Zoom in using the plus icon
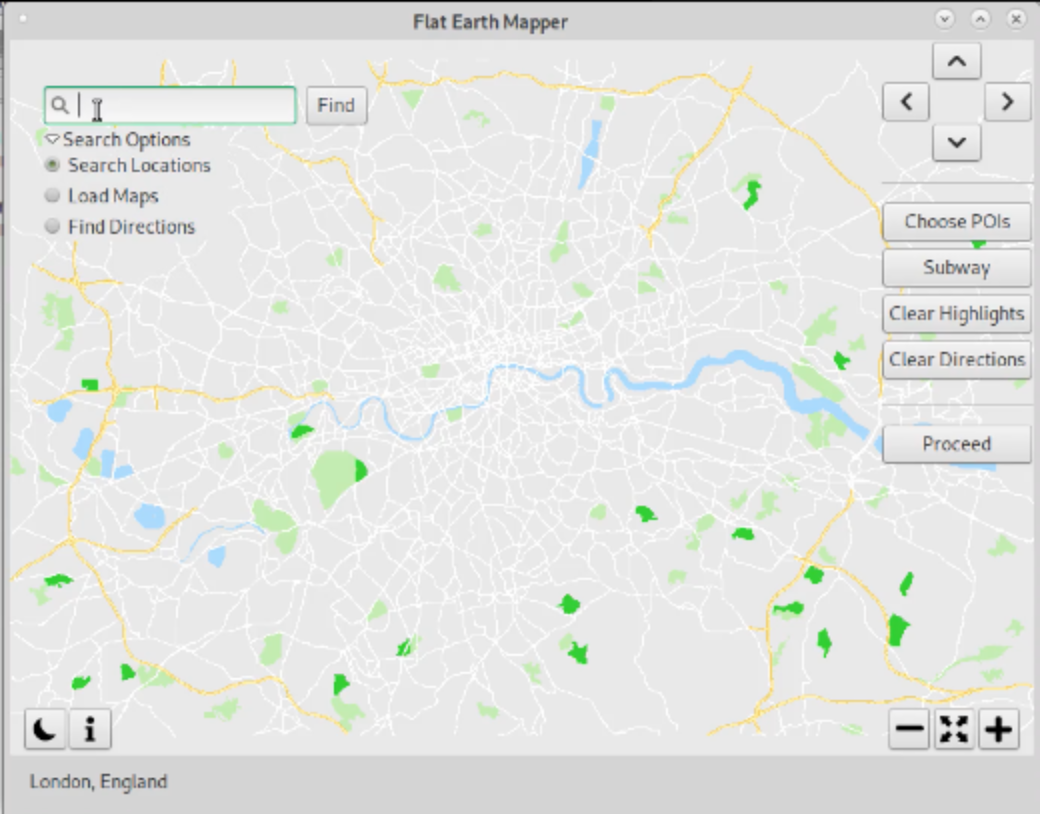 (x=997, y=729)
